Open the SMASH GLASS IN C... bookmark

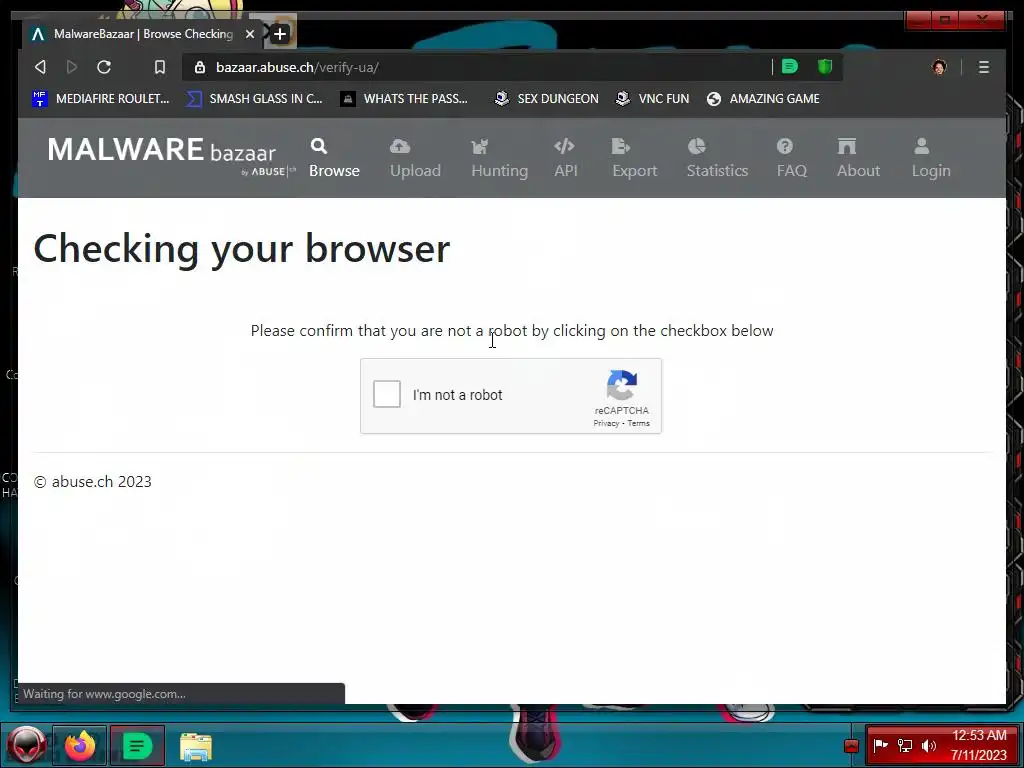click(255, 99)
